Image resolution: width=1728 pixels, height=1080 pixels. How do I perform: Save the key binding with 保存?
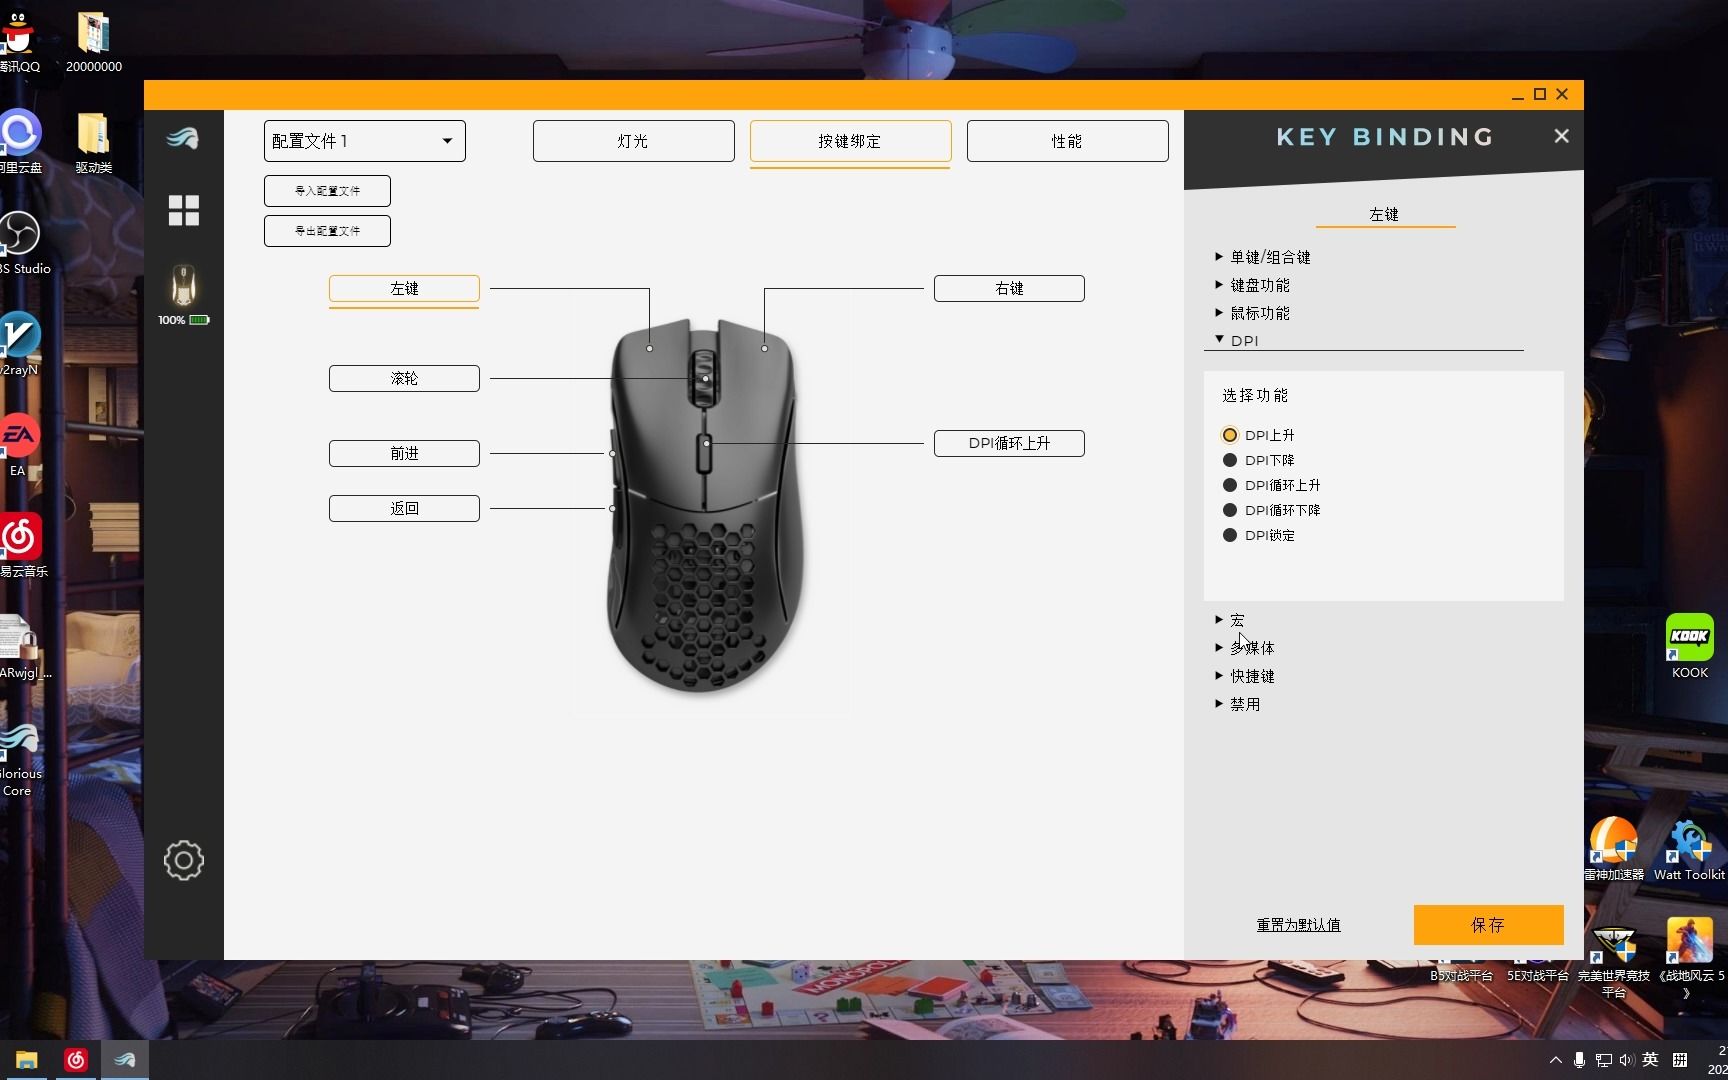[1487, 925]
